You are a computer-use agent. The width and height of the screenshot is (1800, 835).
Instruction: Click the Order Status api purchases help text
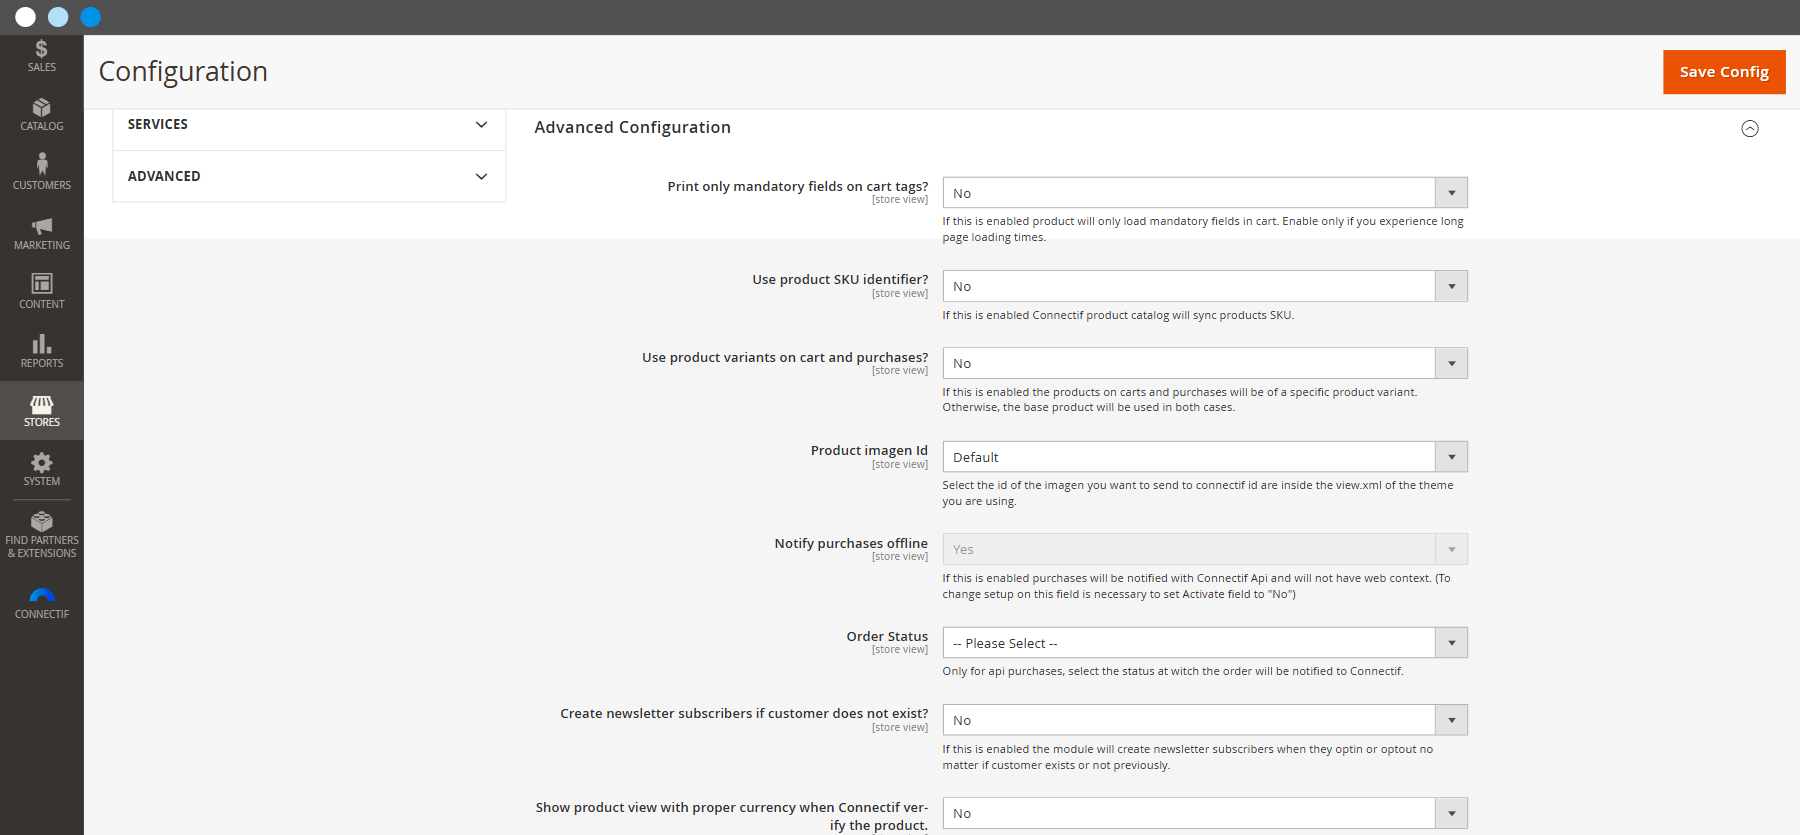coord(1173,671)
